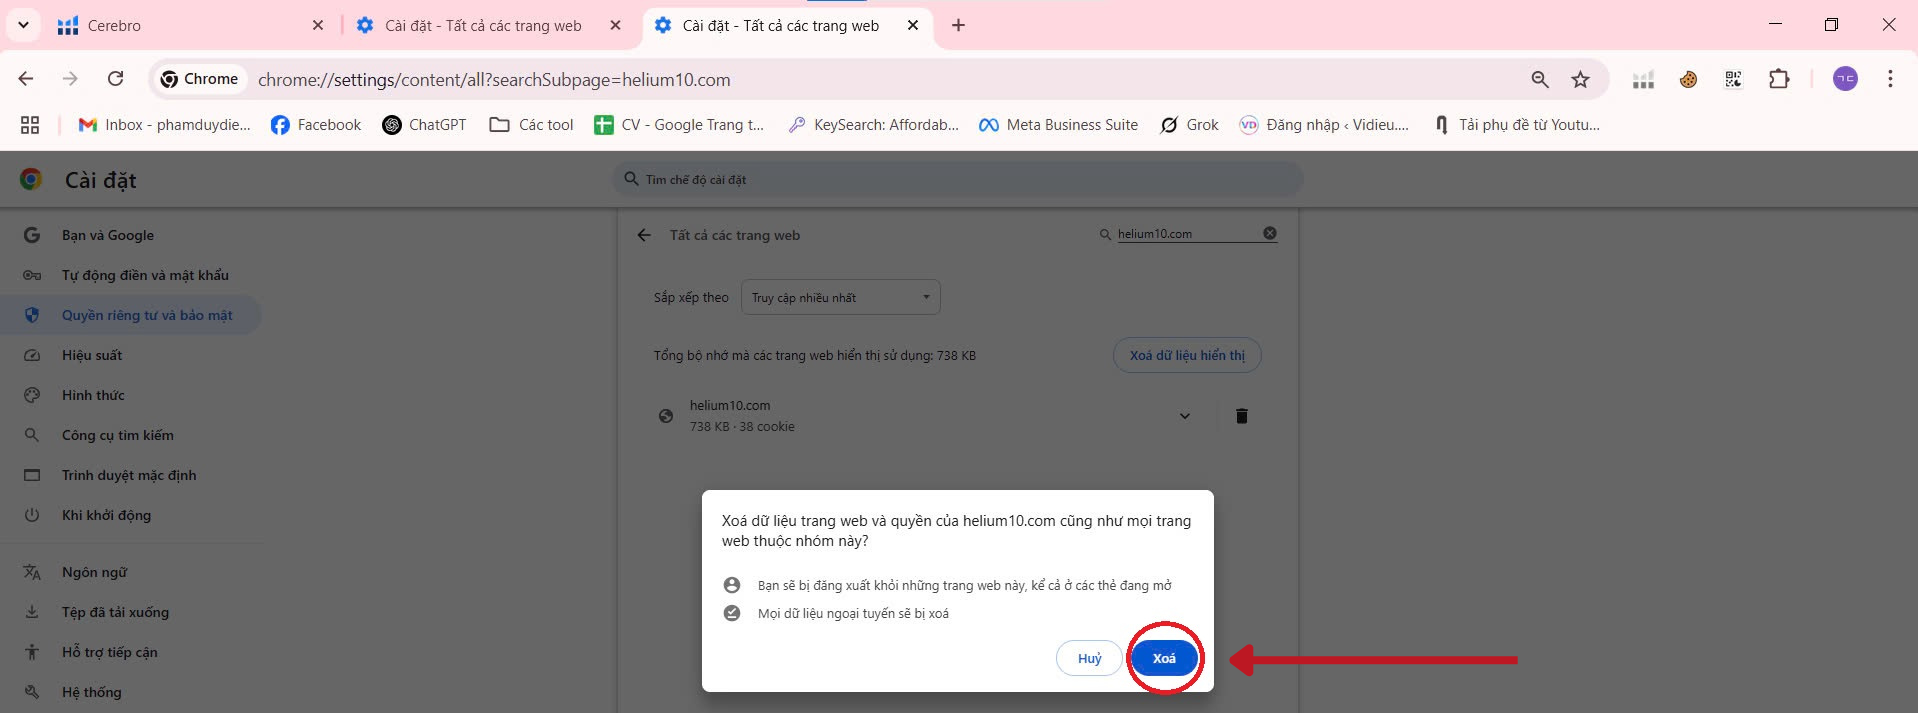Open the Meta Business Suite bookmark
The image size is (1918, 713).
coord(1058,125)
